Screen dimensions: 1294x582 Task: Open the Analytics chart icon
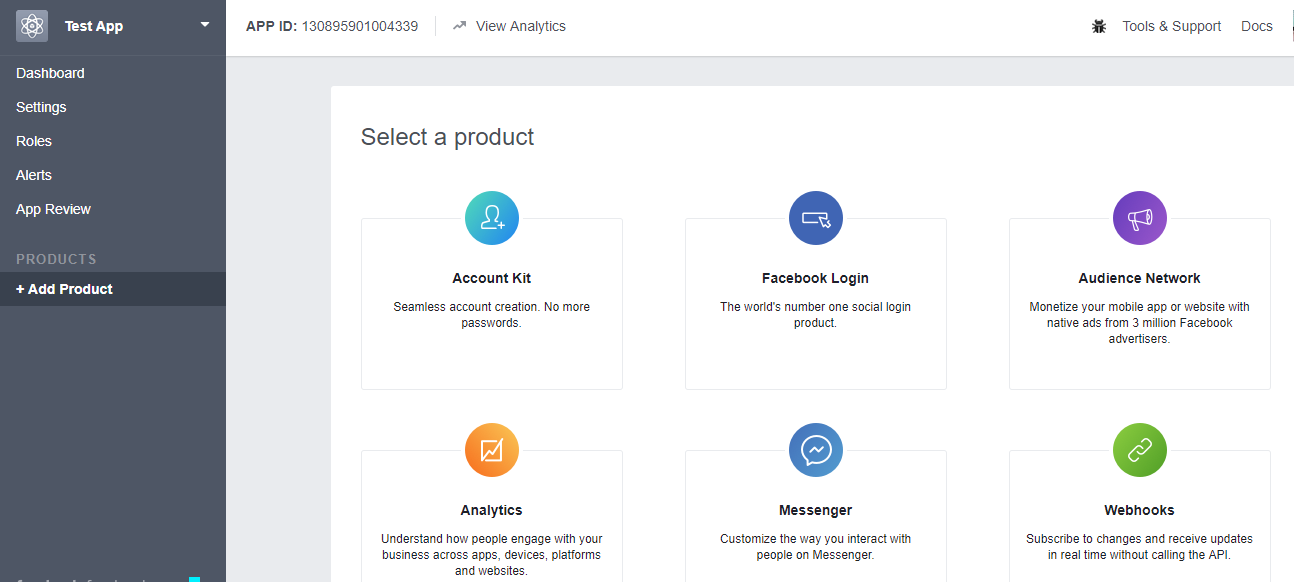click(492, 450)
